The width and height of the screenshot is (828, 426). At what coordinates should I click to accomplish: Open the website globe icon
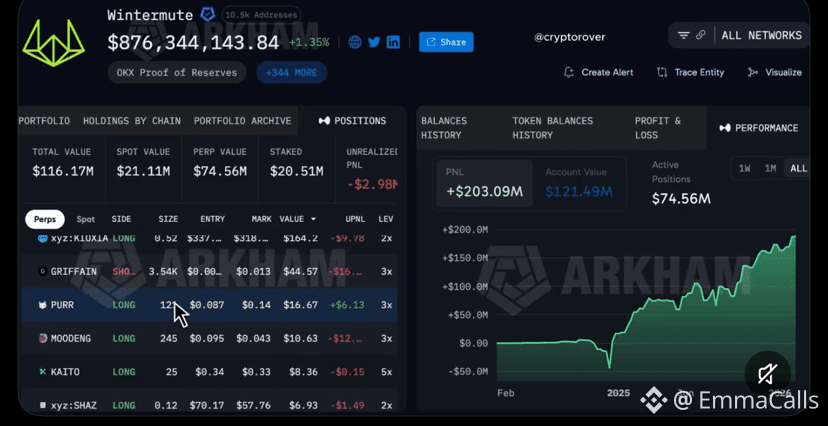(x=355, y=42)
